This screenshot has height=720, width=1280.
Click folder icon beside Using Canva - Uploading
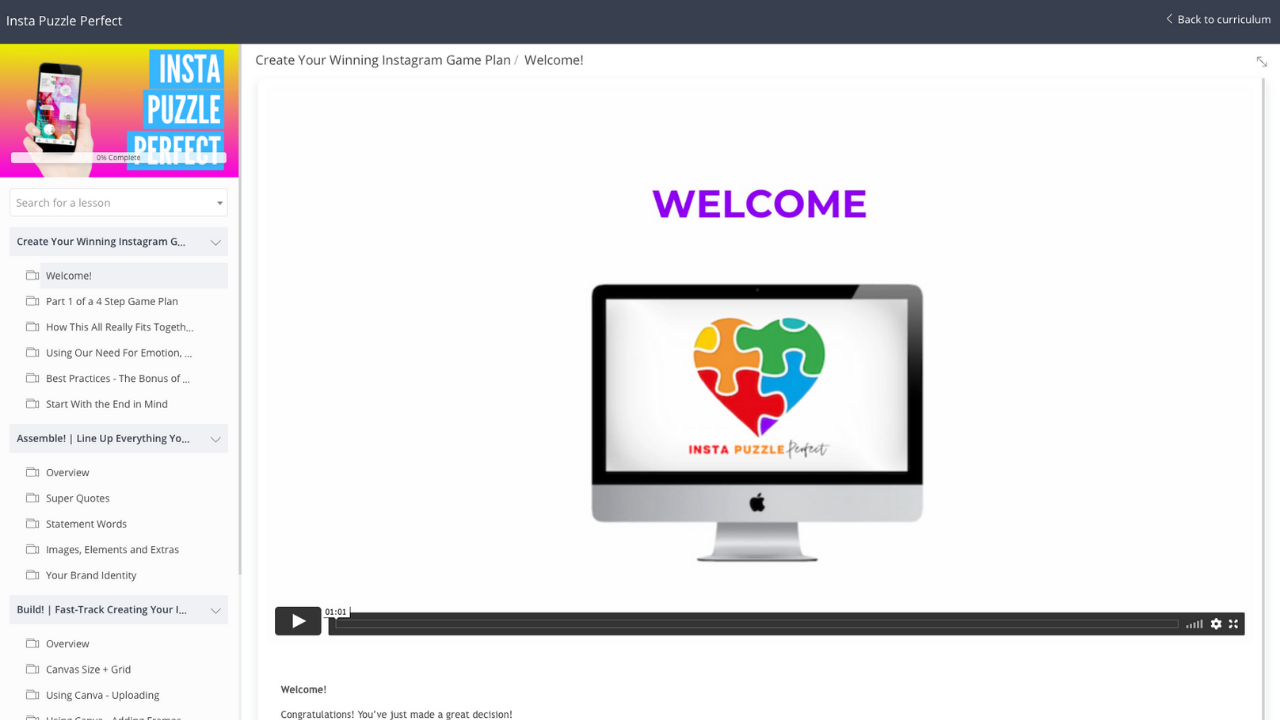(32, 695)
